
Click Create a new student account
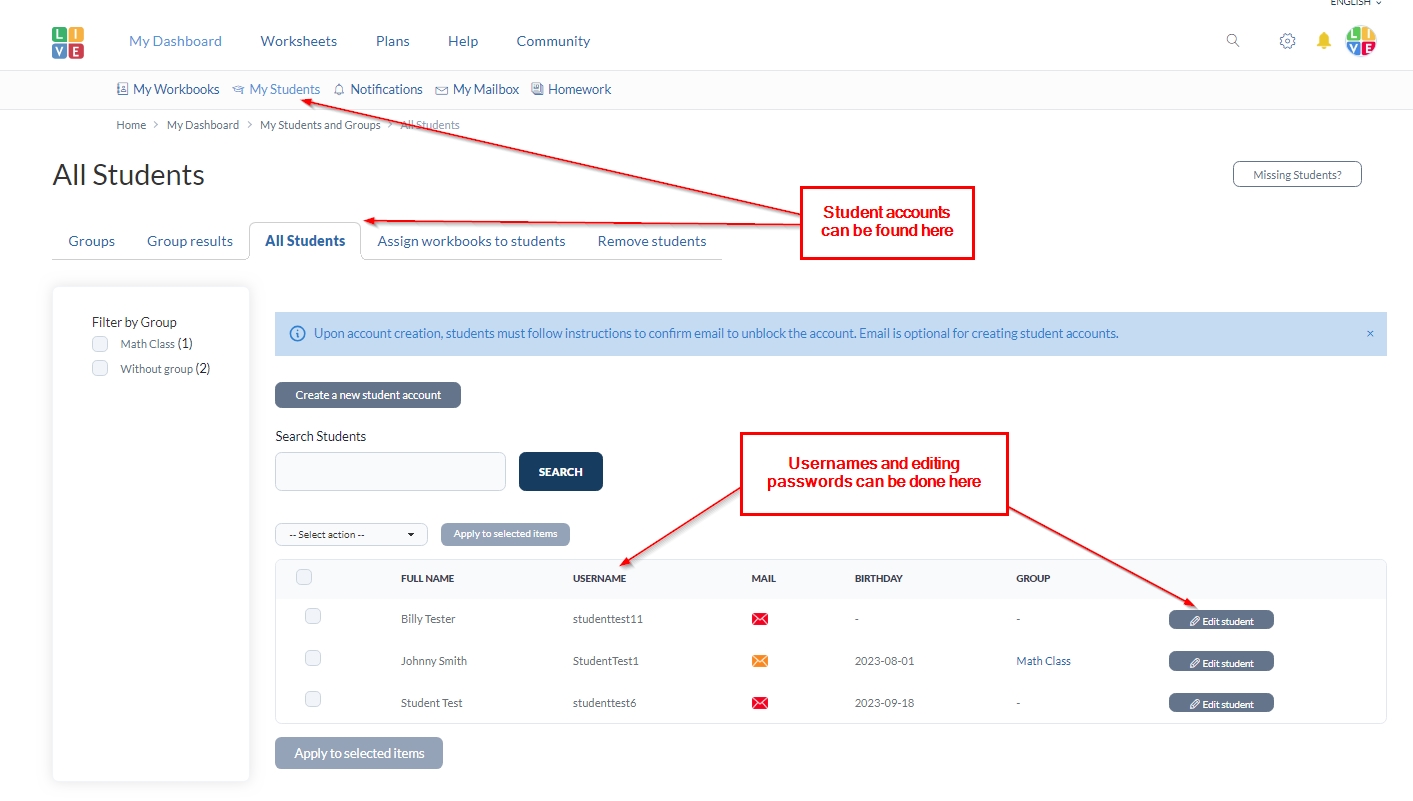click(x=368, y=395)
